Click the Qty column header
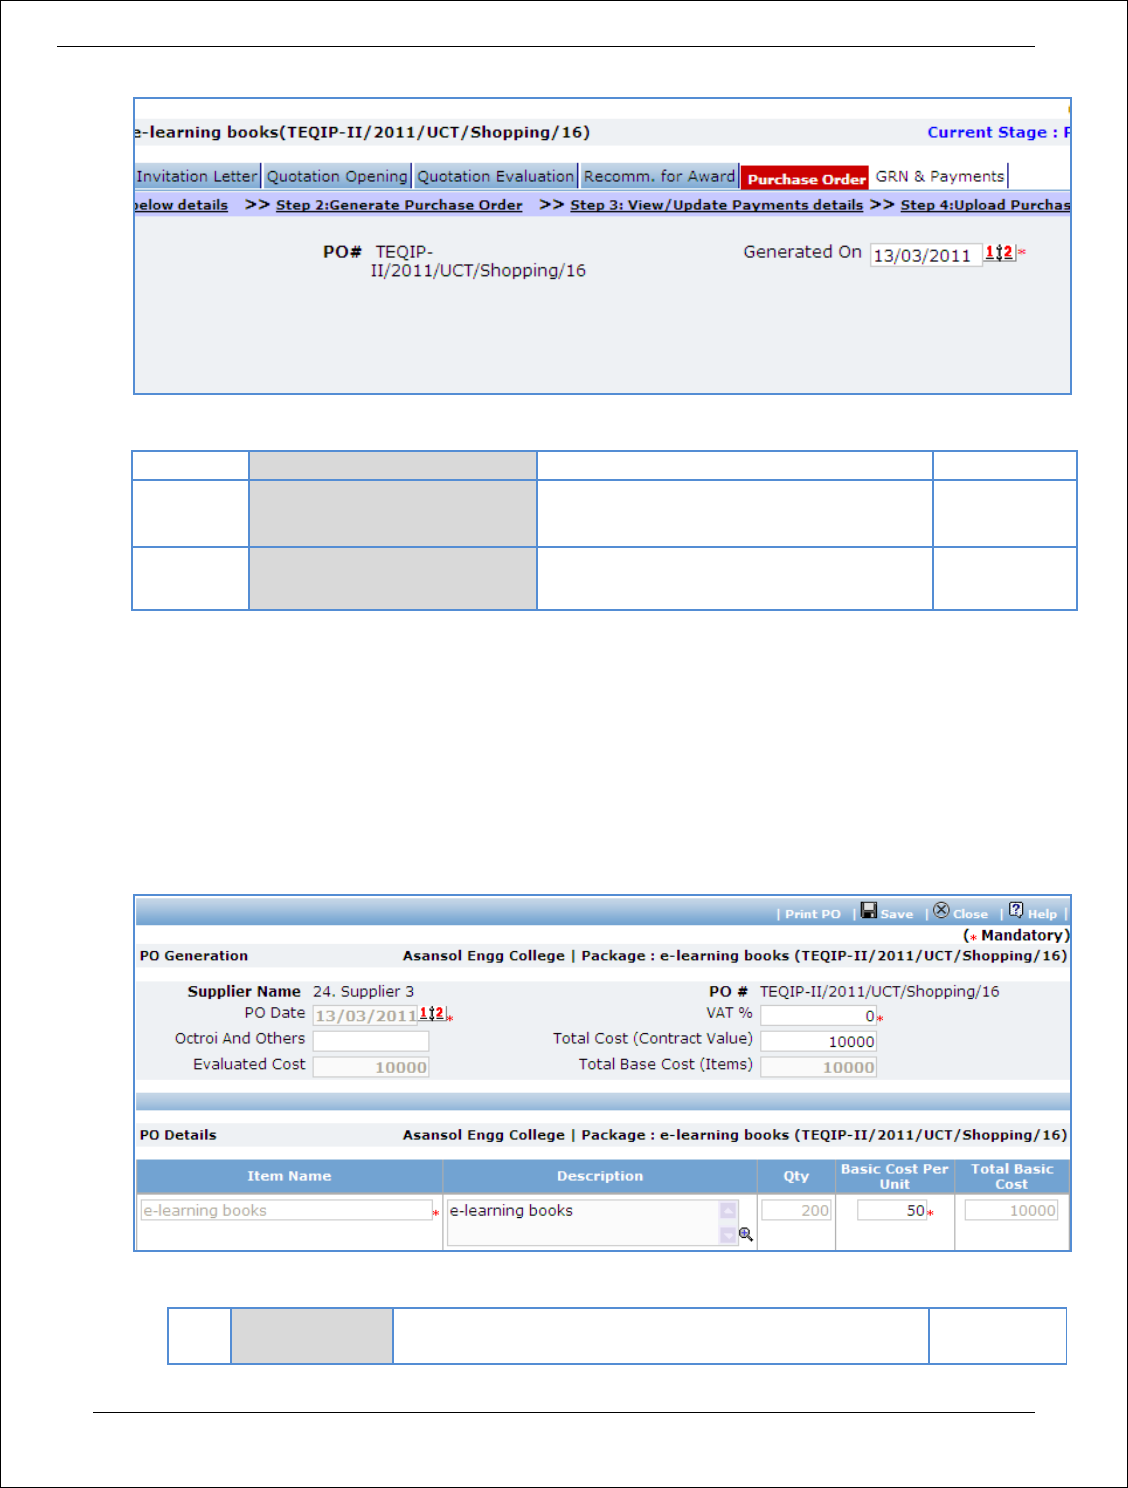This screenshot has height=1488, width=1128. [796, 1176]
